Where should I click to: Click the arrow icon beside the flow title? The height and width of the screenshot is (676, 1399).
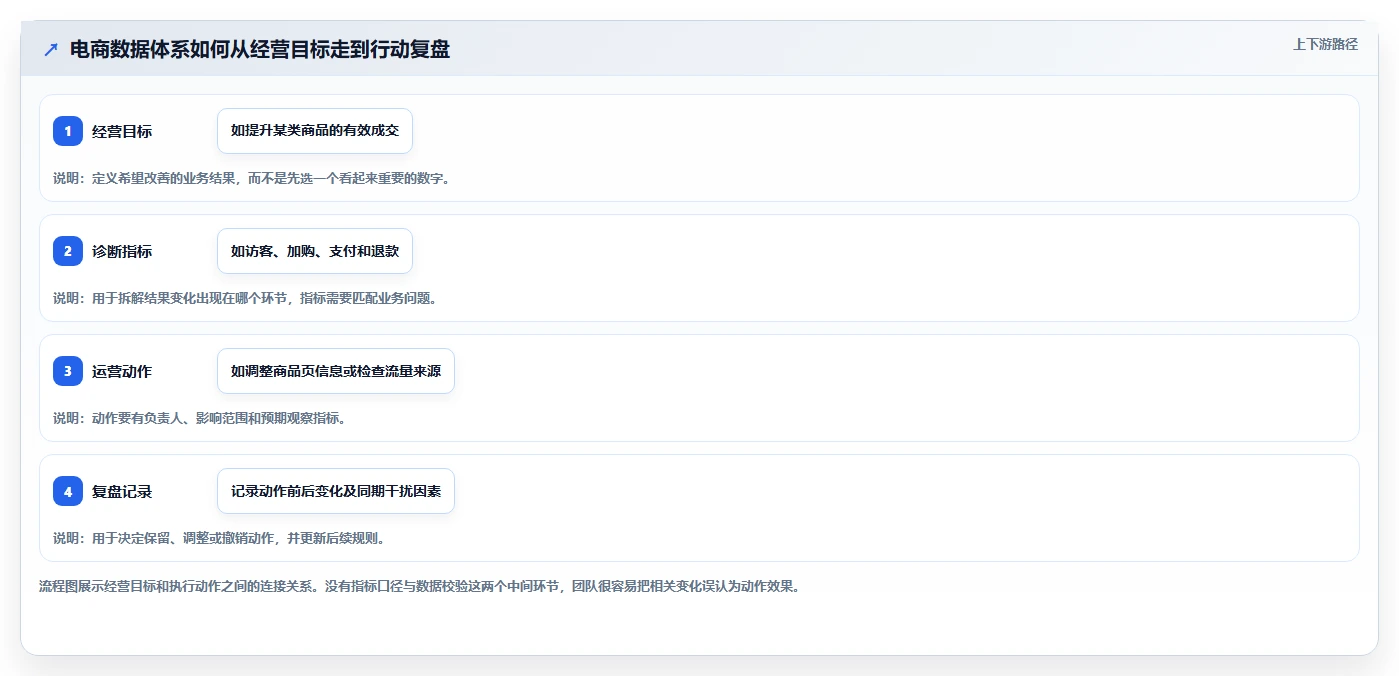point(51,50)
